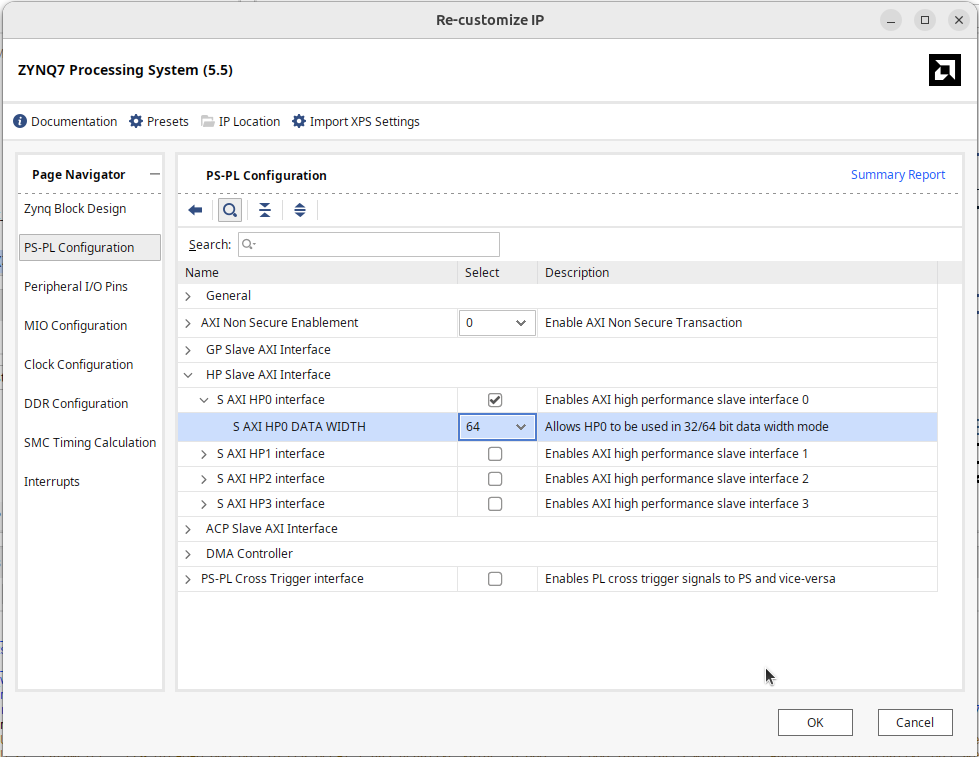Click the Expand All toolbar icon
This screenshot has width=979, height=757.
tap(300, 210)
